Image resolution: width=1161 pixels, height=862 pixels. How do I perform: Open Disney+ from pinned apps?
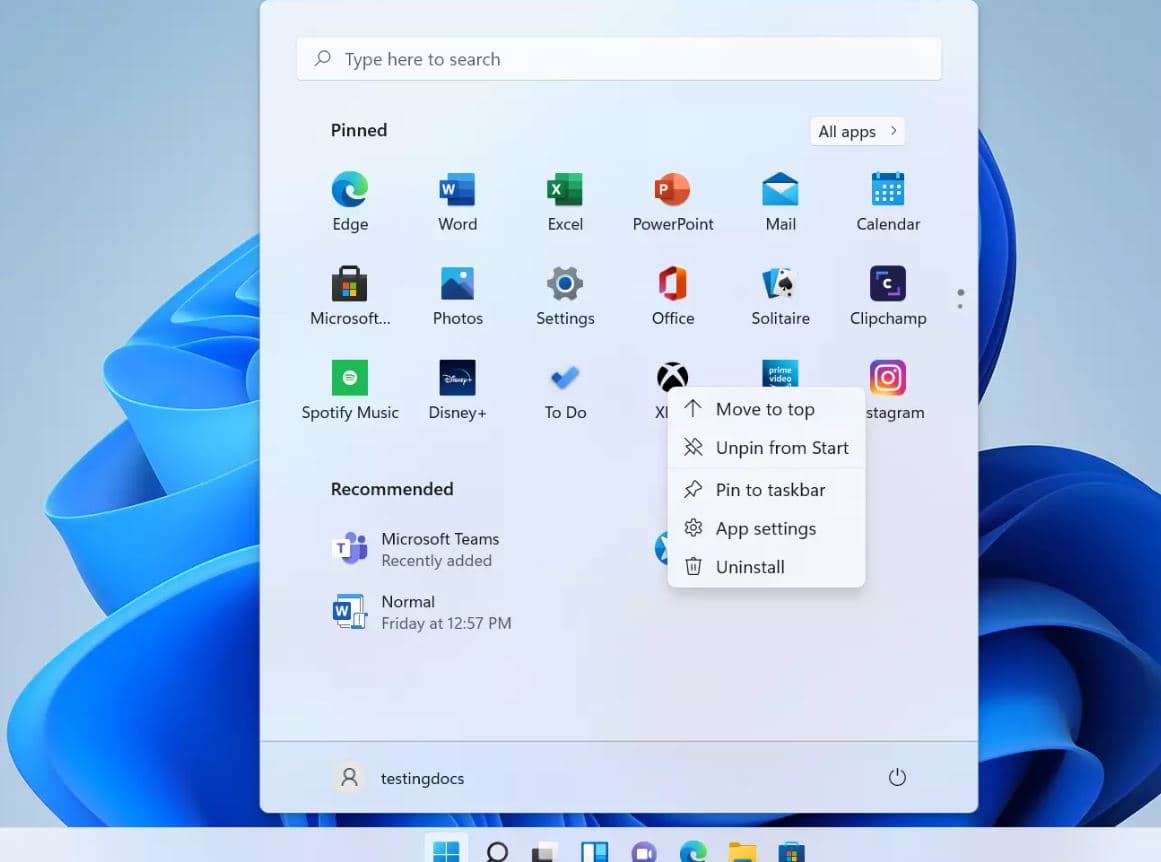click(457, 385)
